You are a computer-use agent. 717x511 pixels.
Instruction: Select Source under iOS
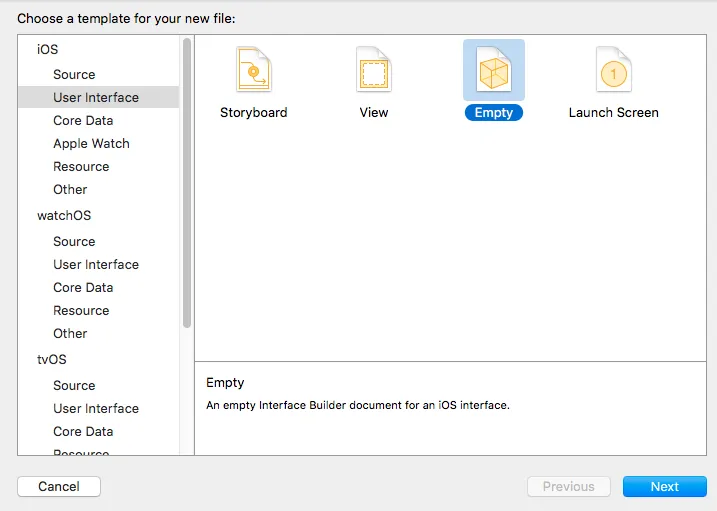coord(74,74)
